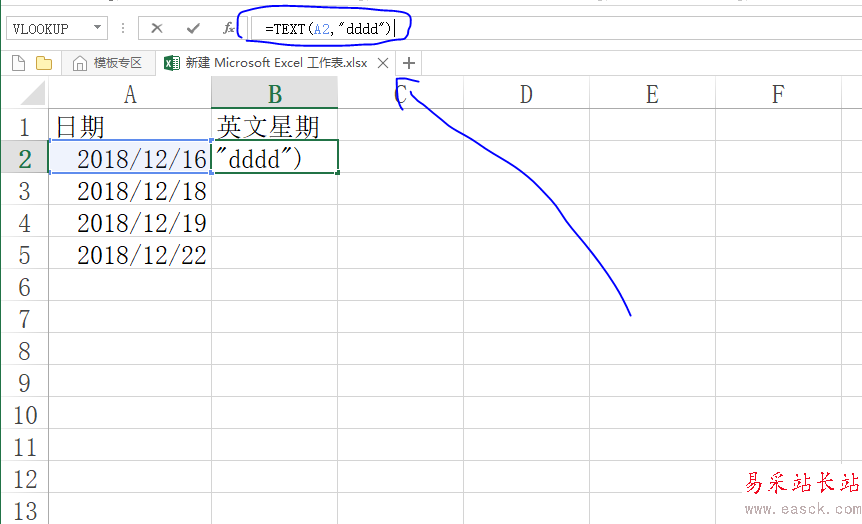The width and height of the screenshot is (862, 524).
Task: Add a new tab with plus button
Action: [408, 63]
